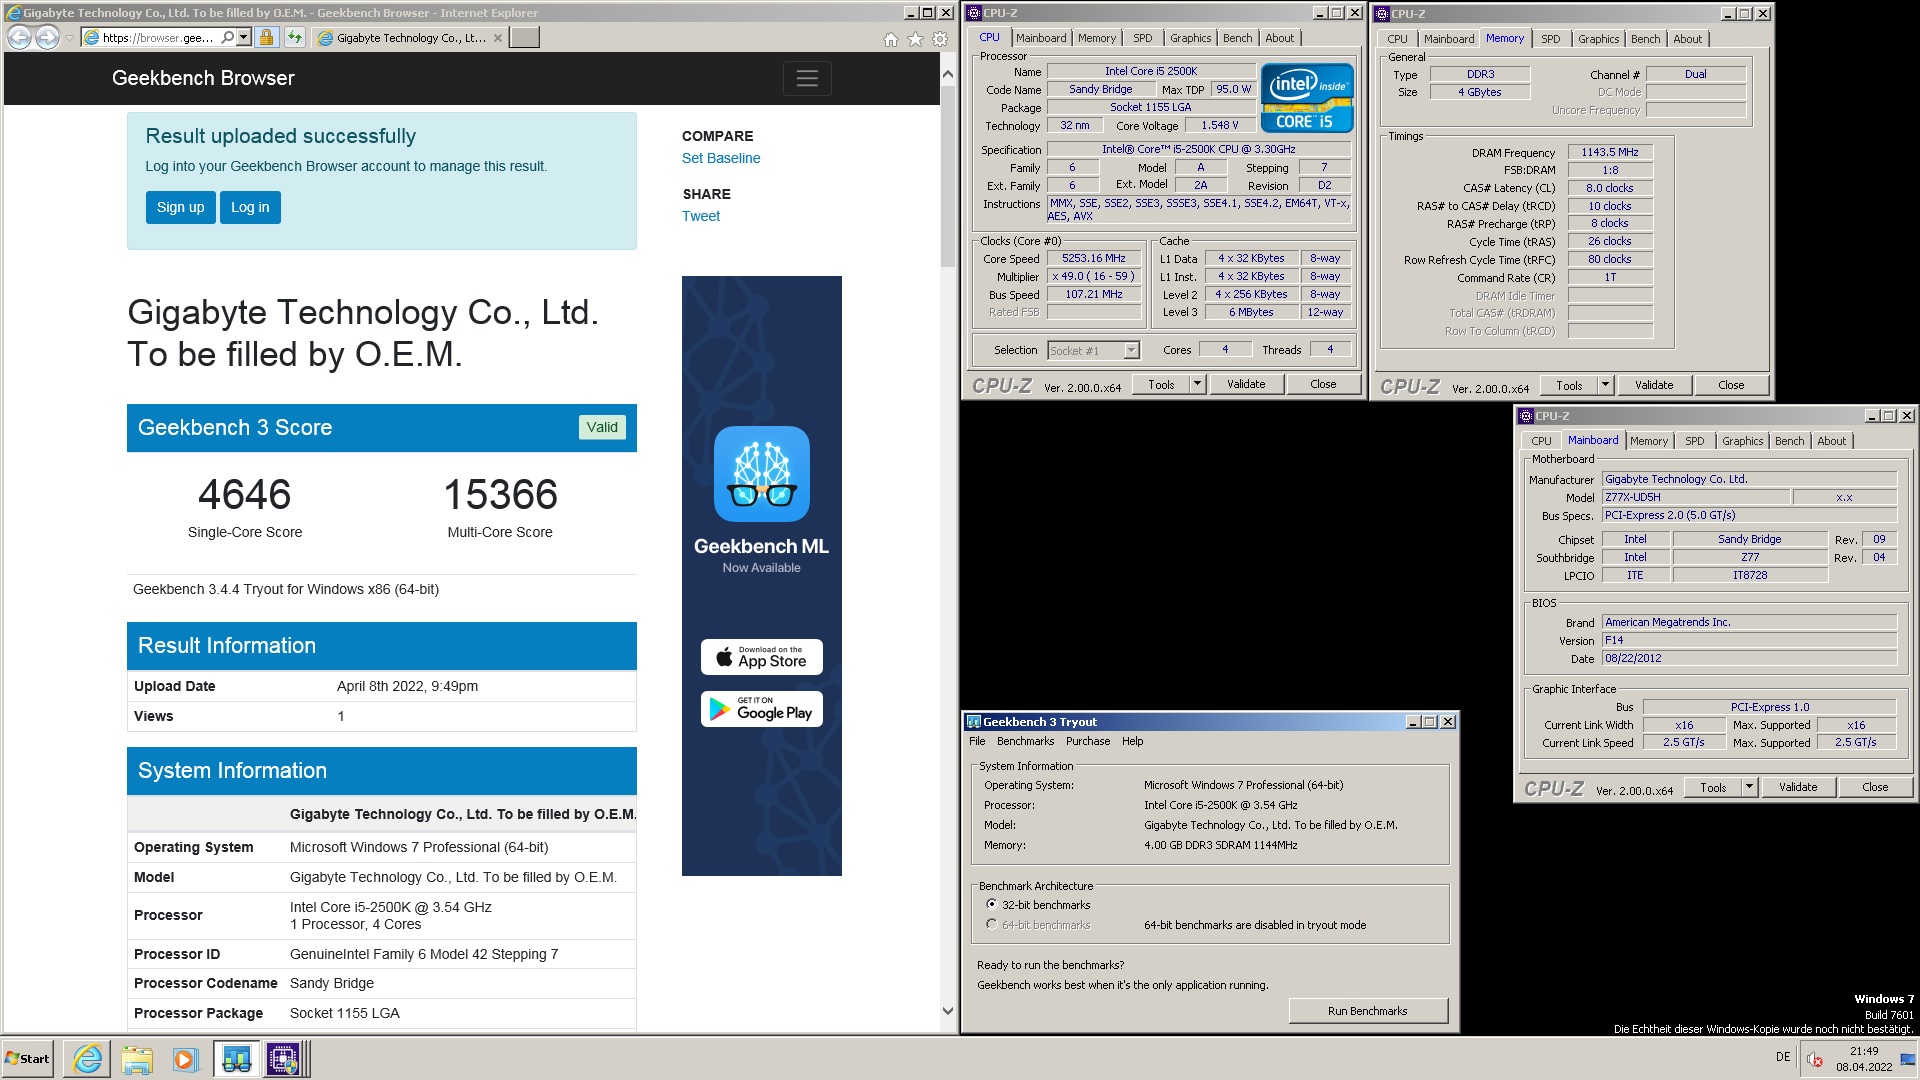Switch to CPU-Z app in taskbar
This screenshot has width=1920, height=1080.
284,1059
